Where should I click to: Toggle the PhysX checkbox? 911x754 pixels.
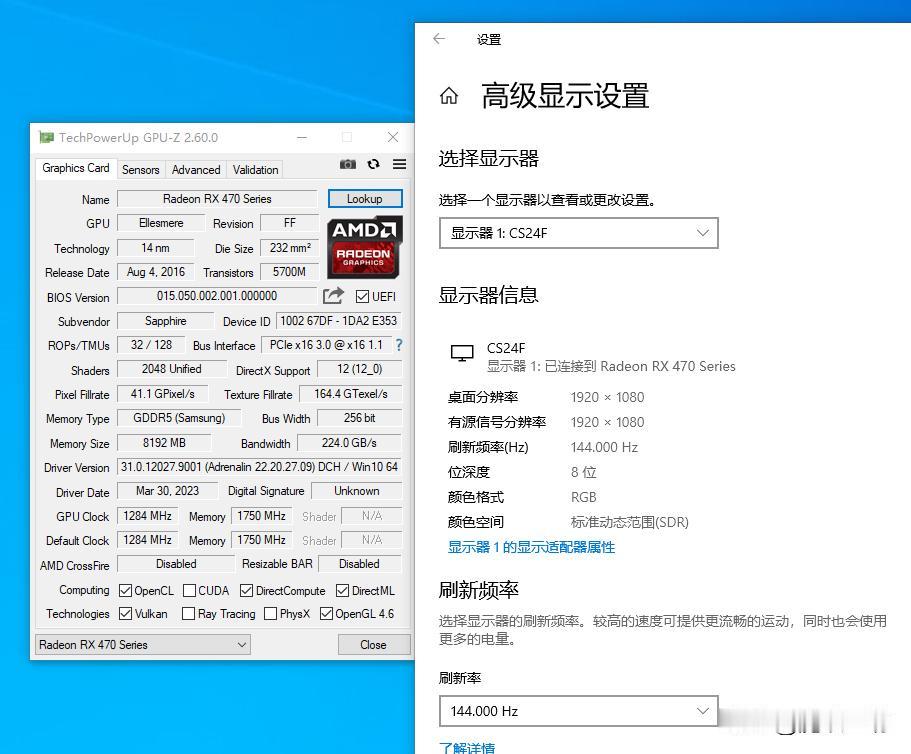pyautogui.click(x=270, y=613)
